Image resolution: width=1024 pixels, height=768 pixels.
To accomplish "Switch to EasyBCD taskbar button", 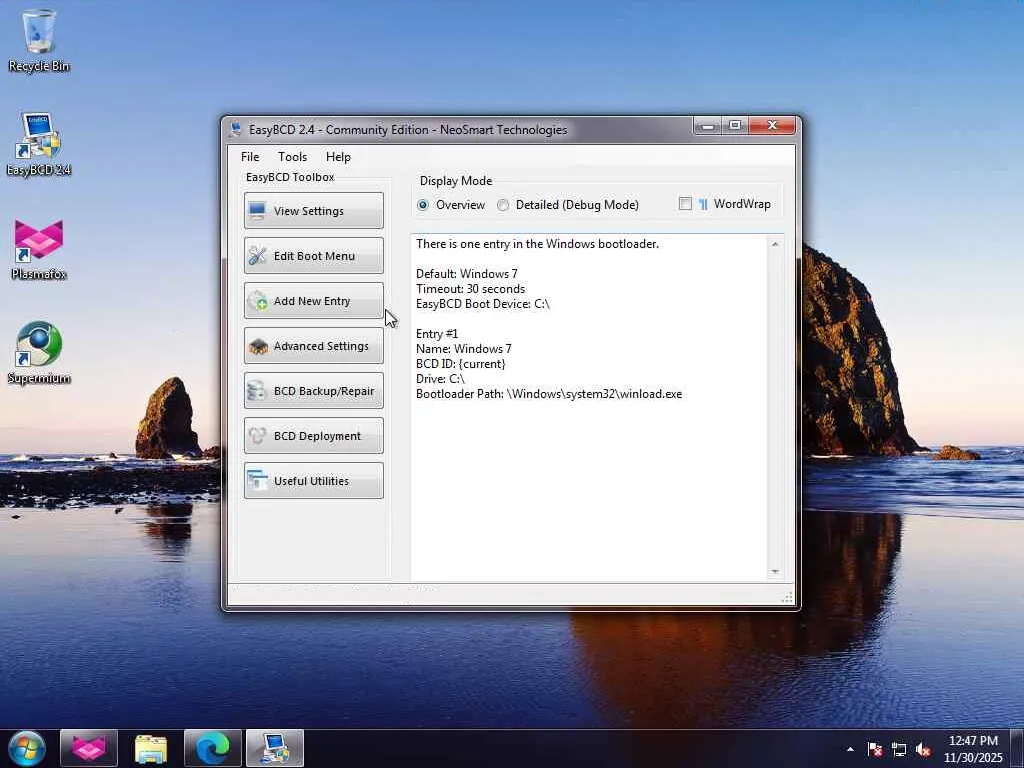I will [x=275, y=748].
